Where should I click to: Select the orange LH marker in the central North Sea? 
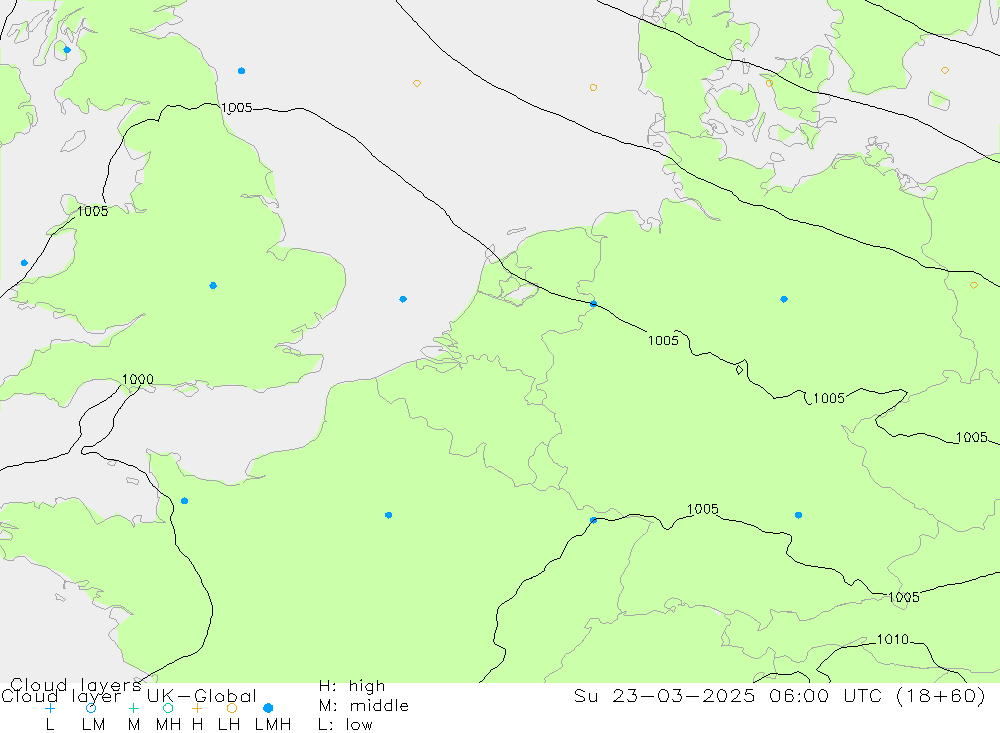tap(416, 84)
